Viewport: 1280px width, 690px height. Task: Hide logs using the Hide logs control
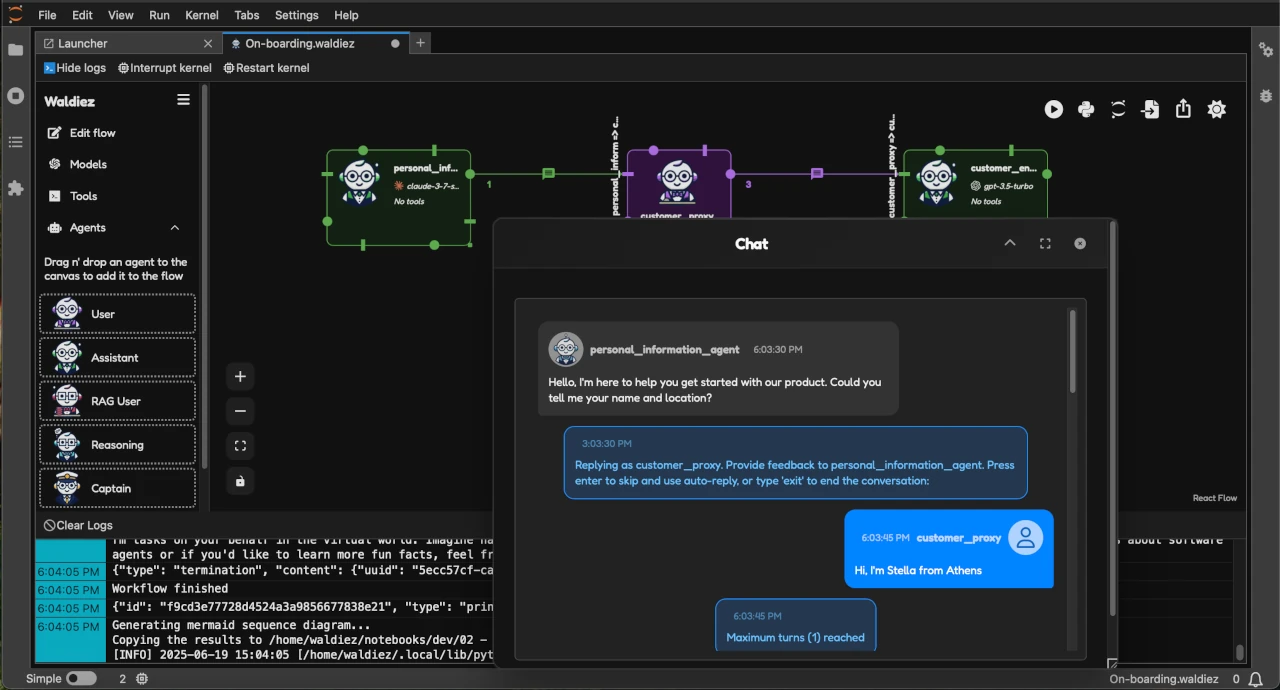(74, 67)
